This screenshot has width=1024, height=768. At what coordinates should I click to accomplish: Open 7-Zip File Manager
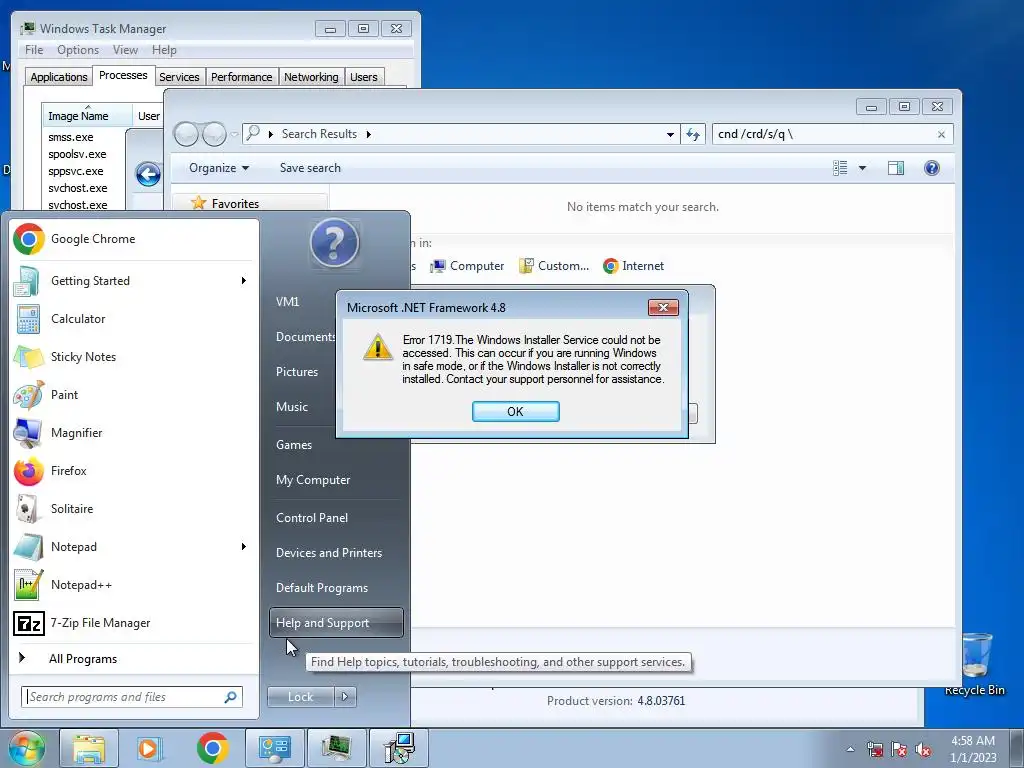[x=134, y=623]
